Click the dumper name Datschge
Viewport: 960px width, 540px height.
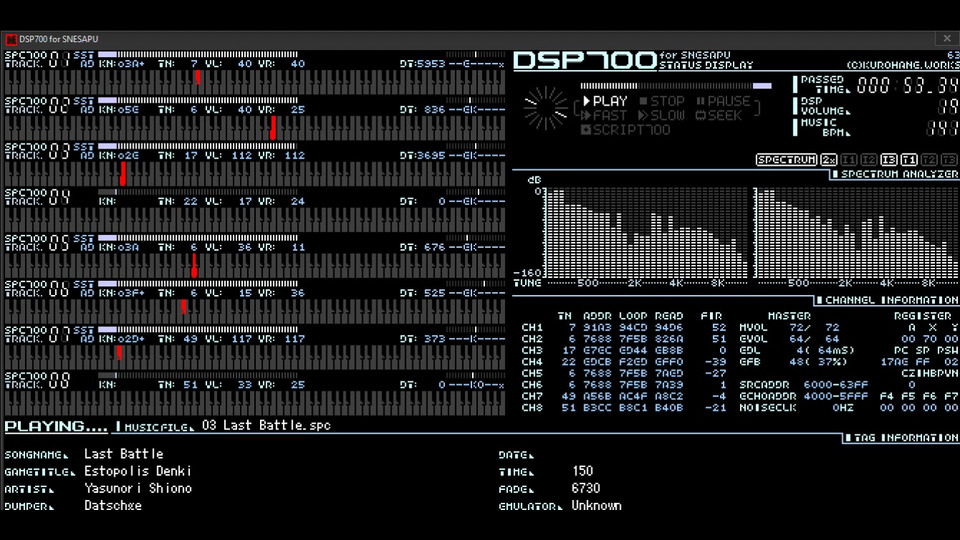(x=113, y=506)
